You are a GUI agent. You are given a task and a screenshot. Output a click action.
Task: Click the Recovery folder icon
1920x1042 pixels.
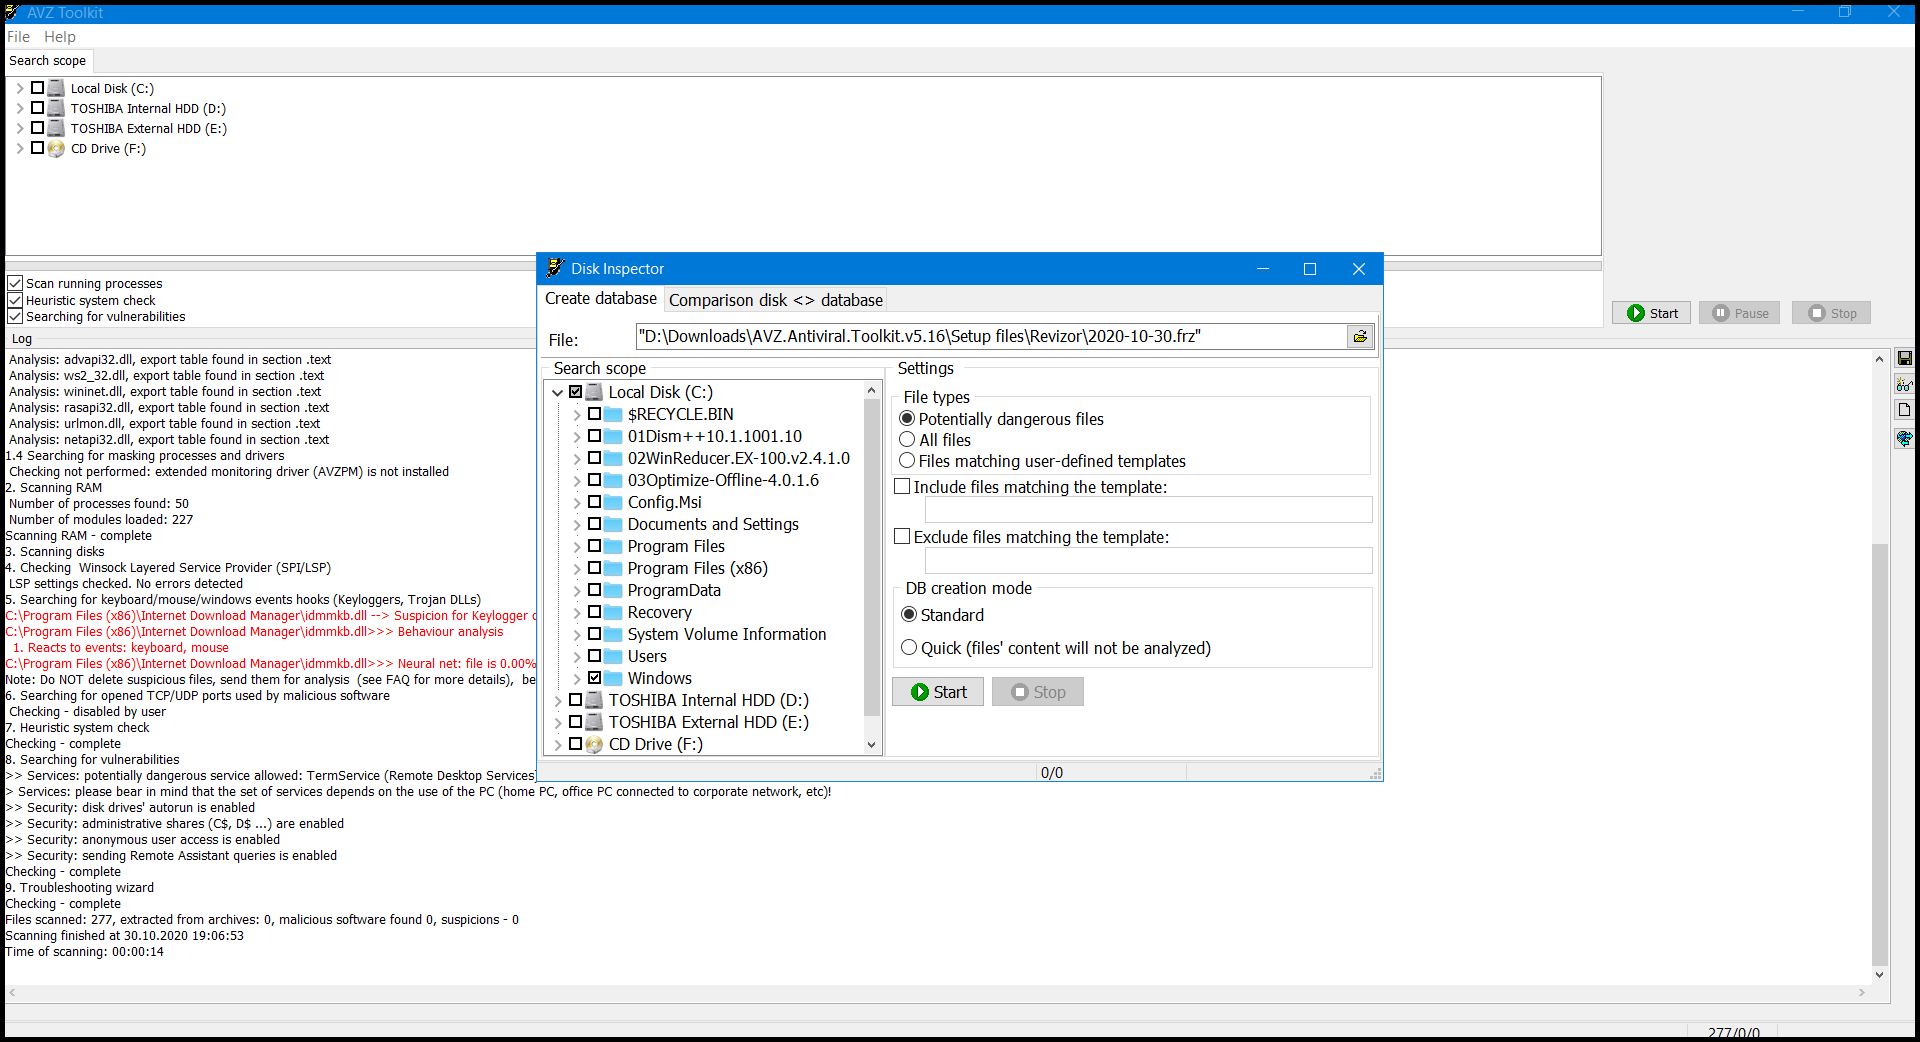613,612
